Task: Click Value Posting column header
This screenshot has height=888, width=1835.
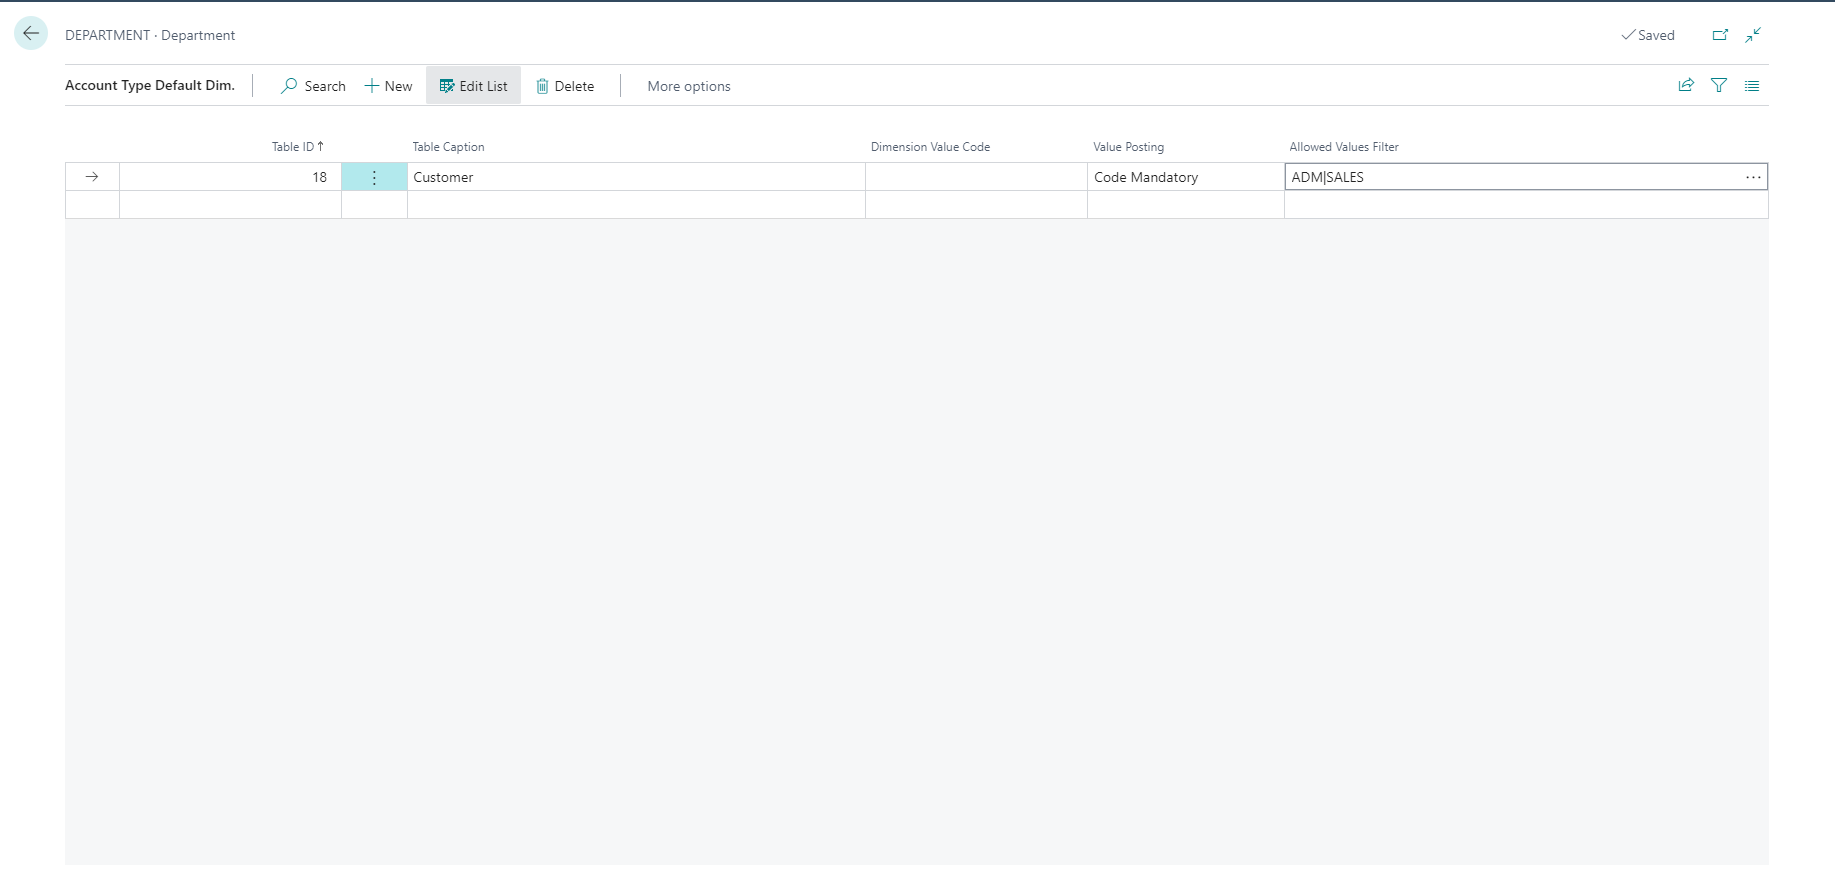Action: pos(1128,147)
